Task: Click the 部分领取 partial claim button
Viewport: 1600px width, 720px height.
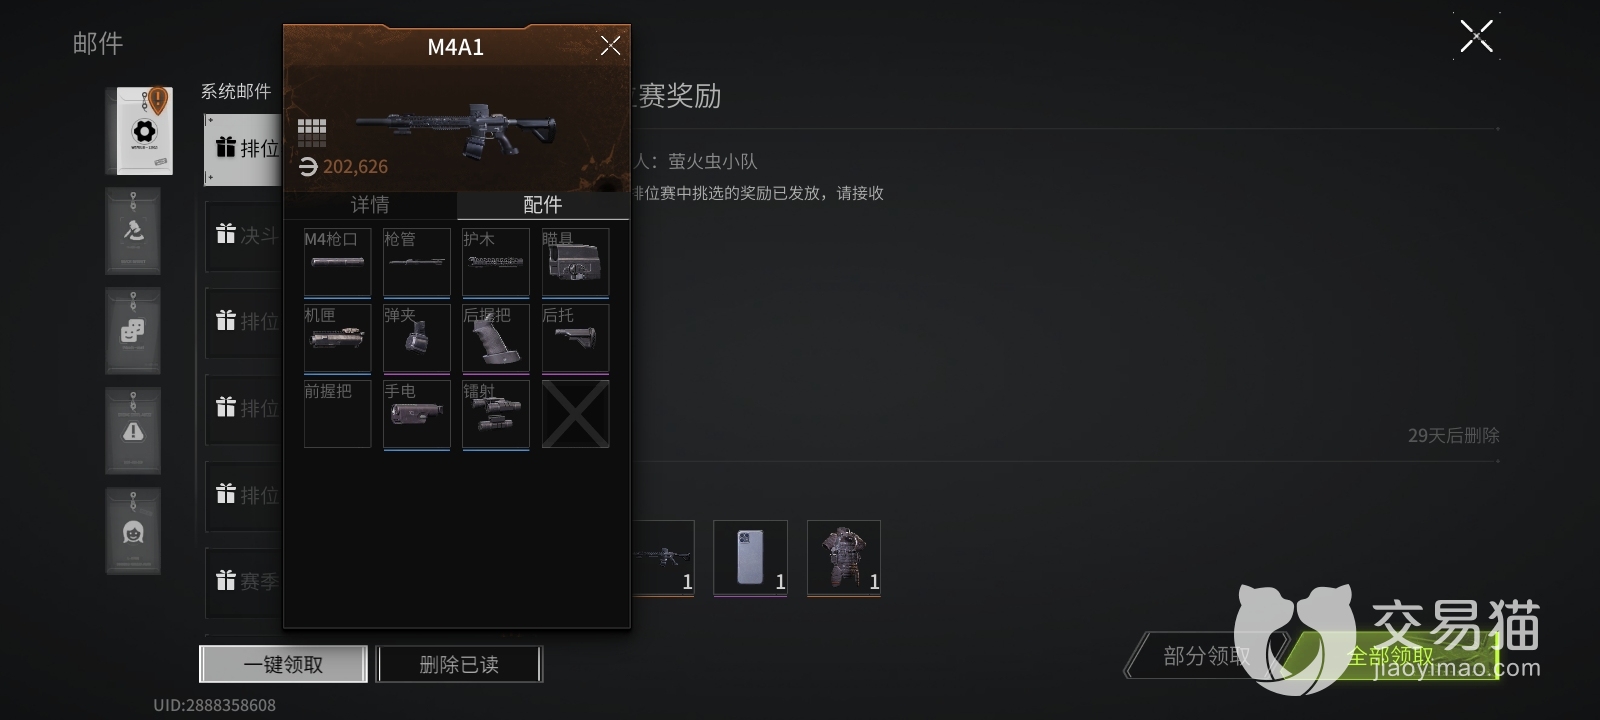Action: [x=1206, y=656]
